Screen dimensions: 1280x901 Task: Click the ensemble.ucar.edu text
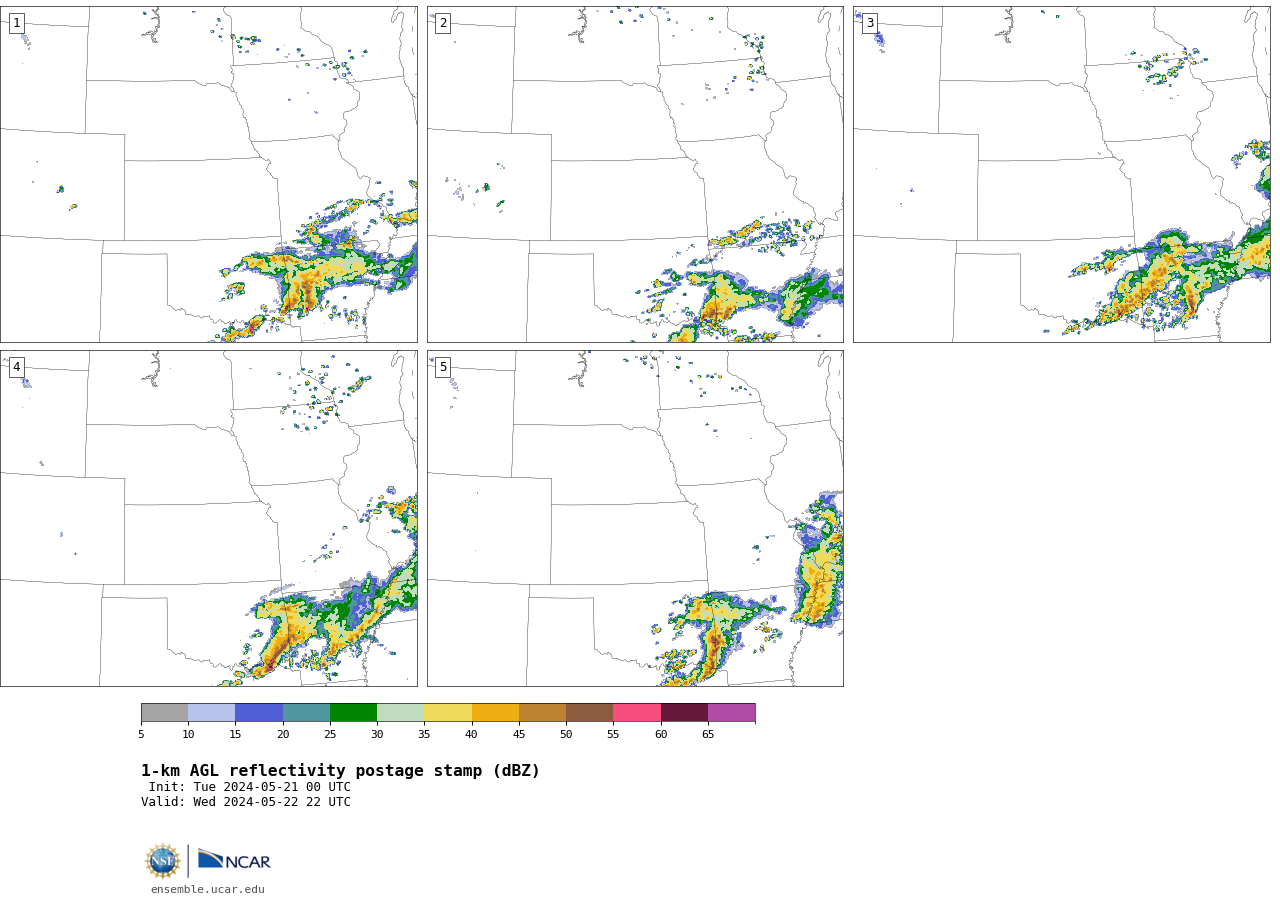coord(208,889)
